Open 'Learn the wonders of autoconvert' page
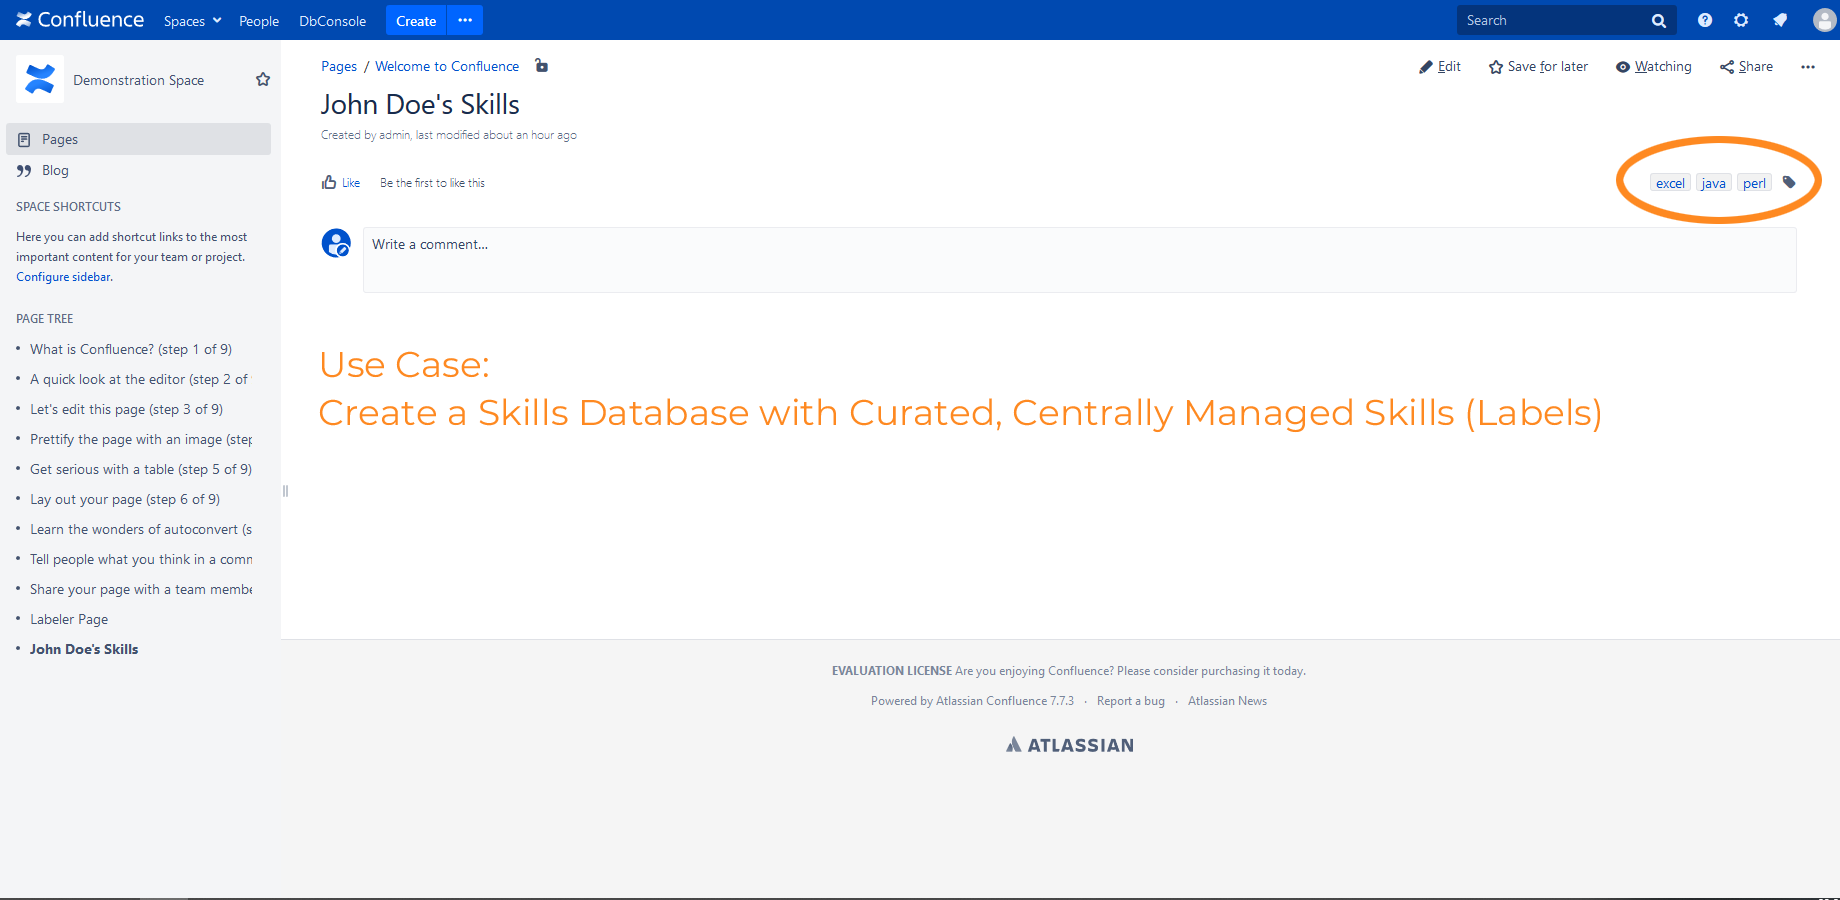This screenshot has height=900, width=1840. click(x=141, y=529)
